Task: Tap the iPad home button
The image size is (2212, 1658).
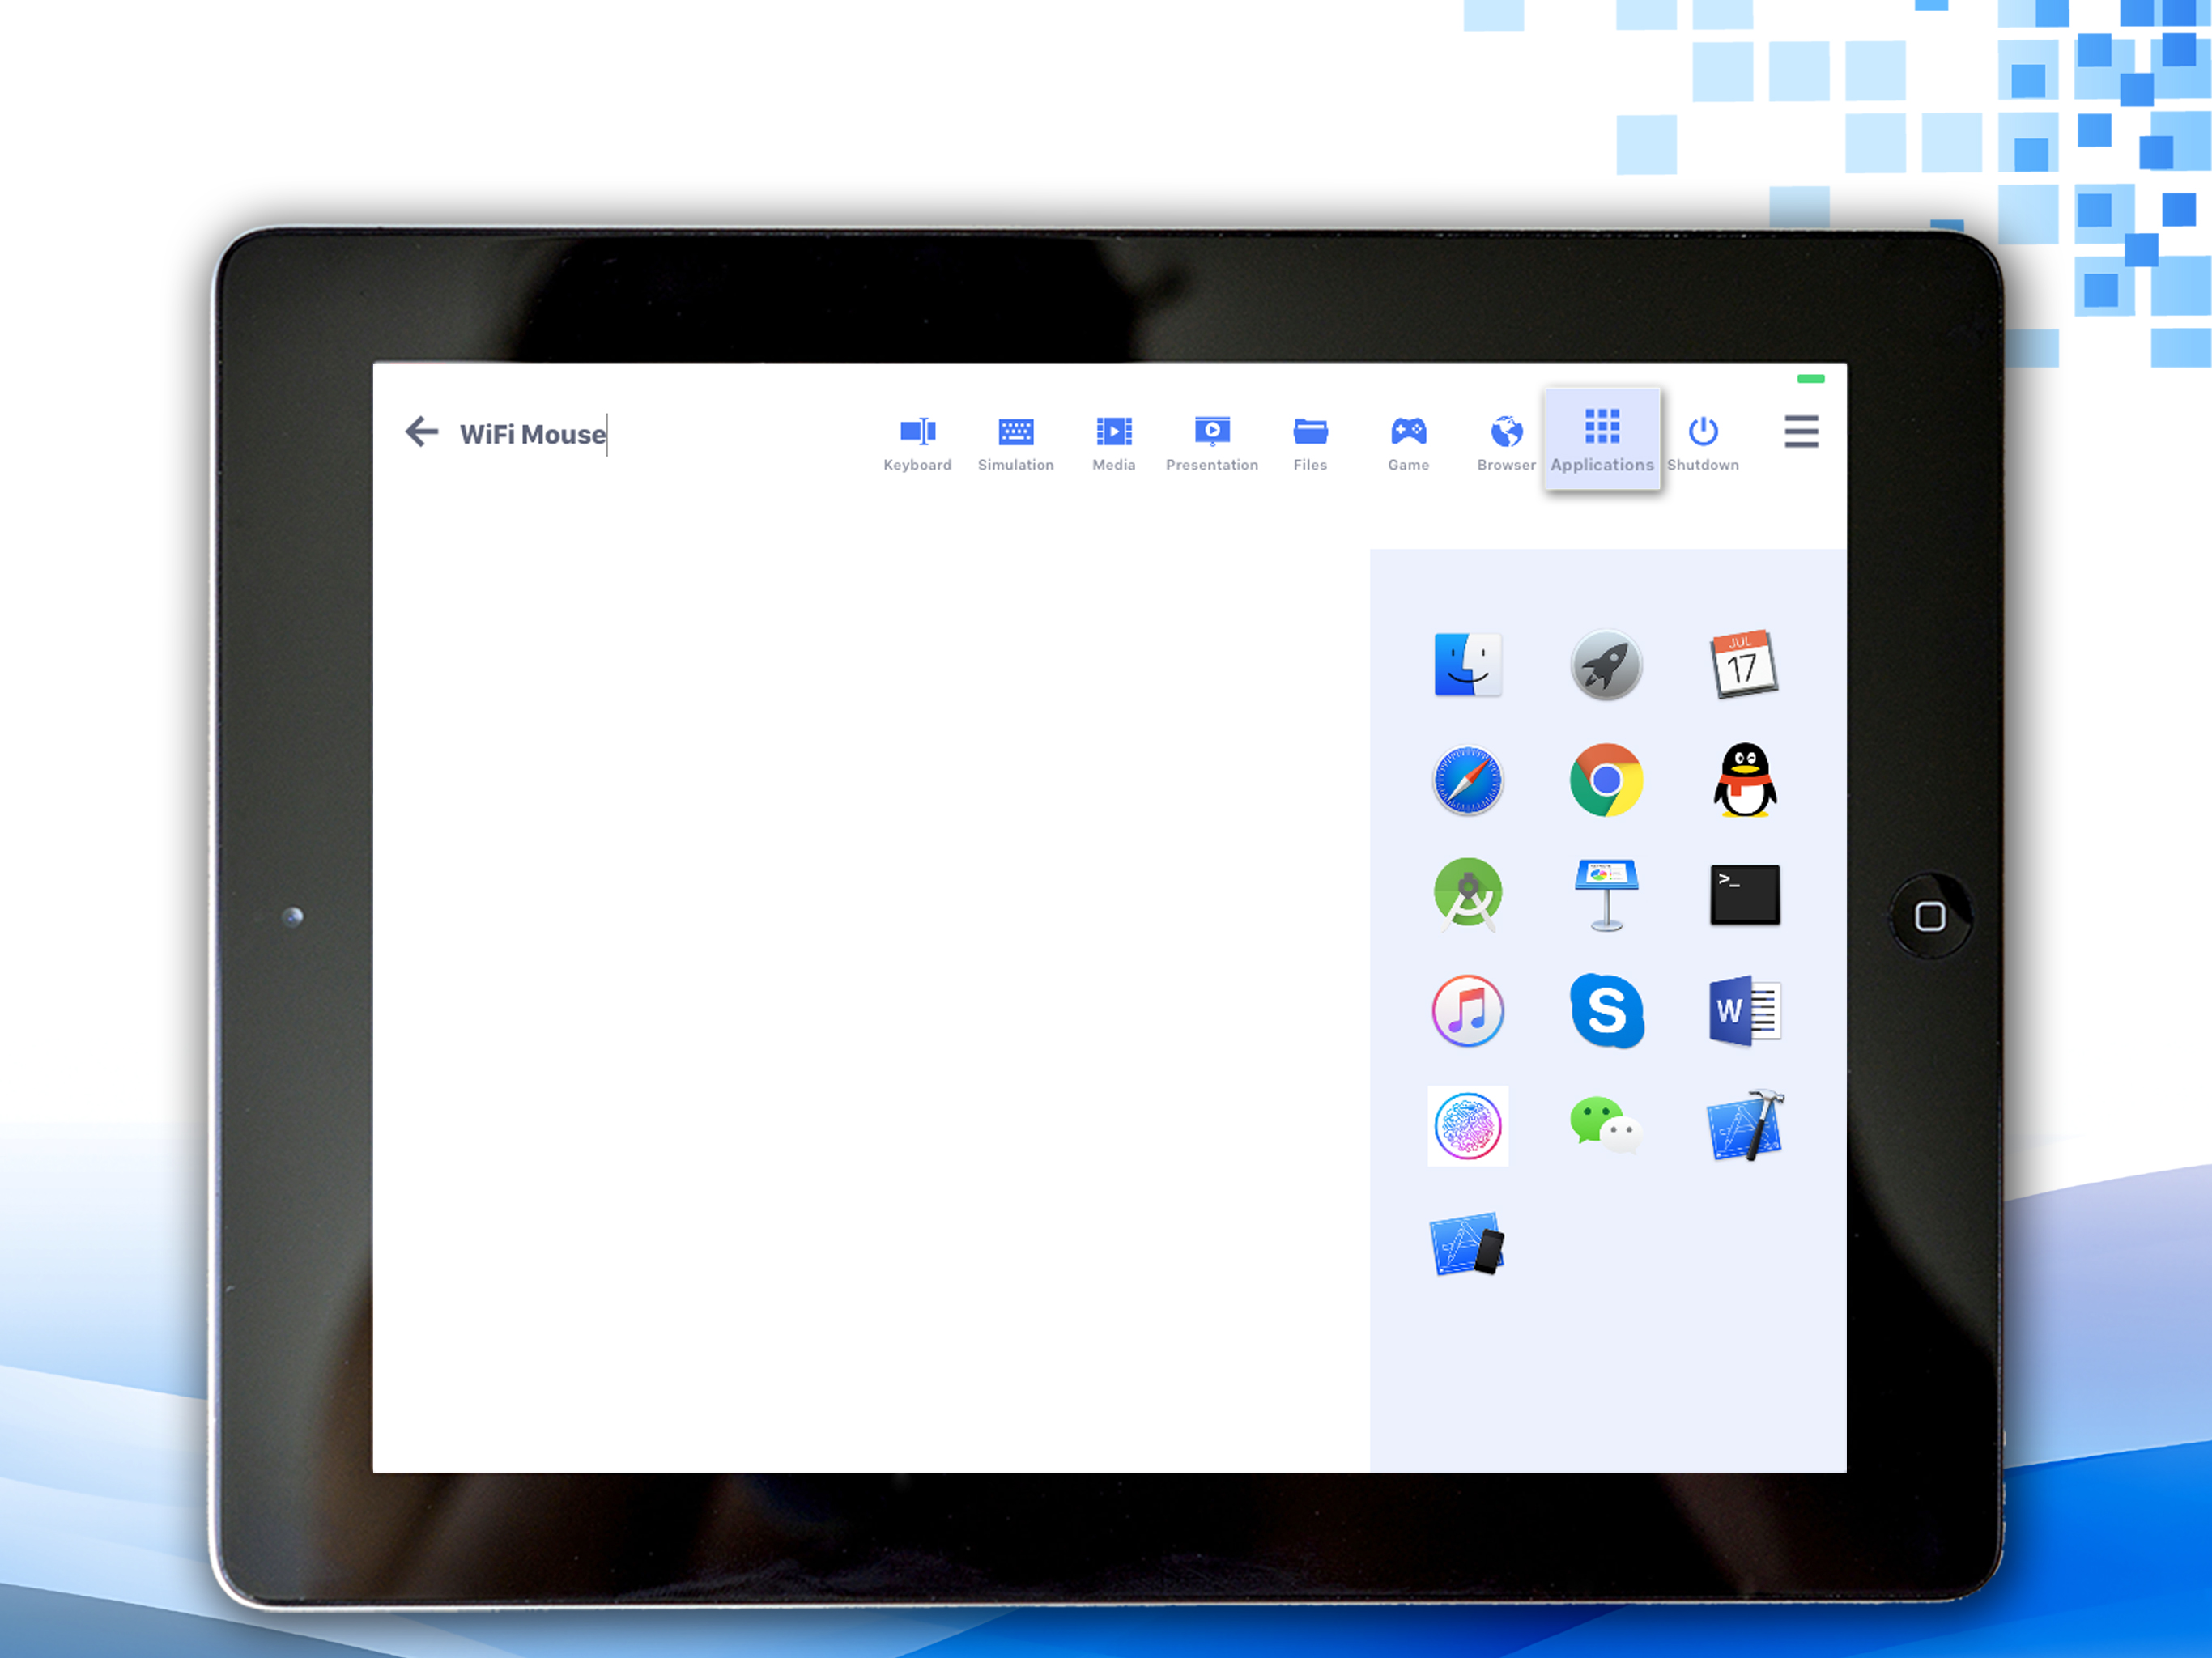Action: pos(1930,916)
